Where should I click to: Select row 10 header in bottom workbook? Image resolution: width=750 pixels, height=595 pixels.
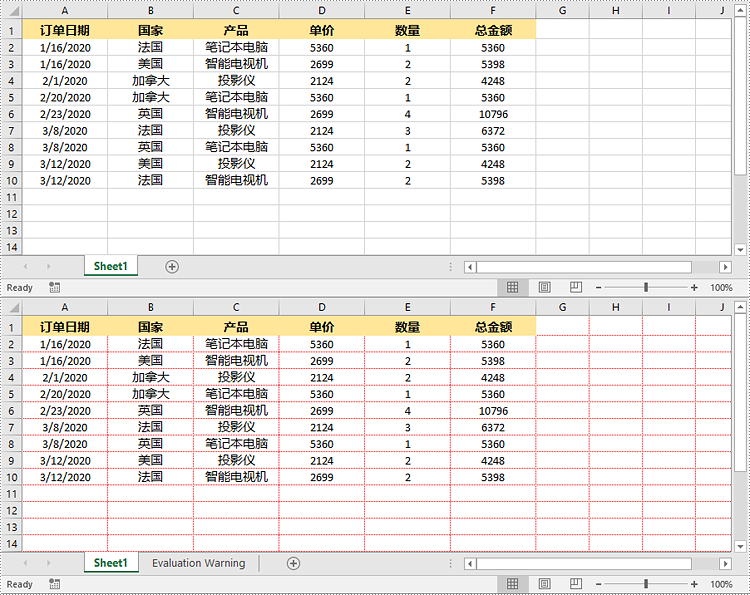click(x=11, y=477)
